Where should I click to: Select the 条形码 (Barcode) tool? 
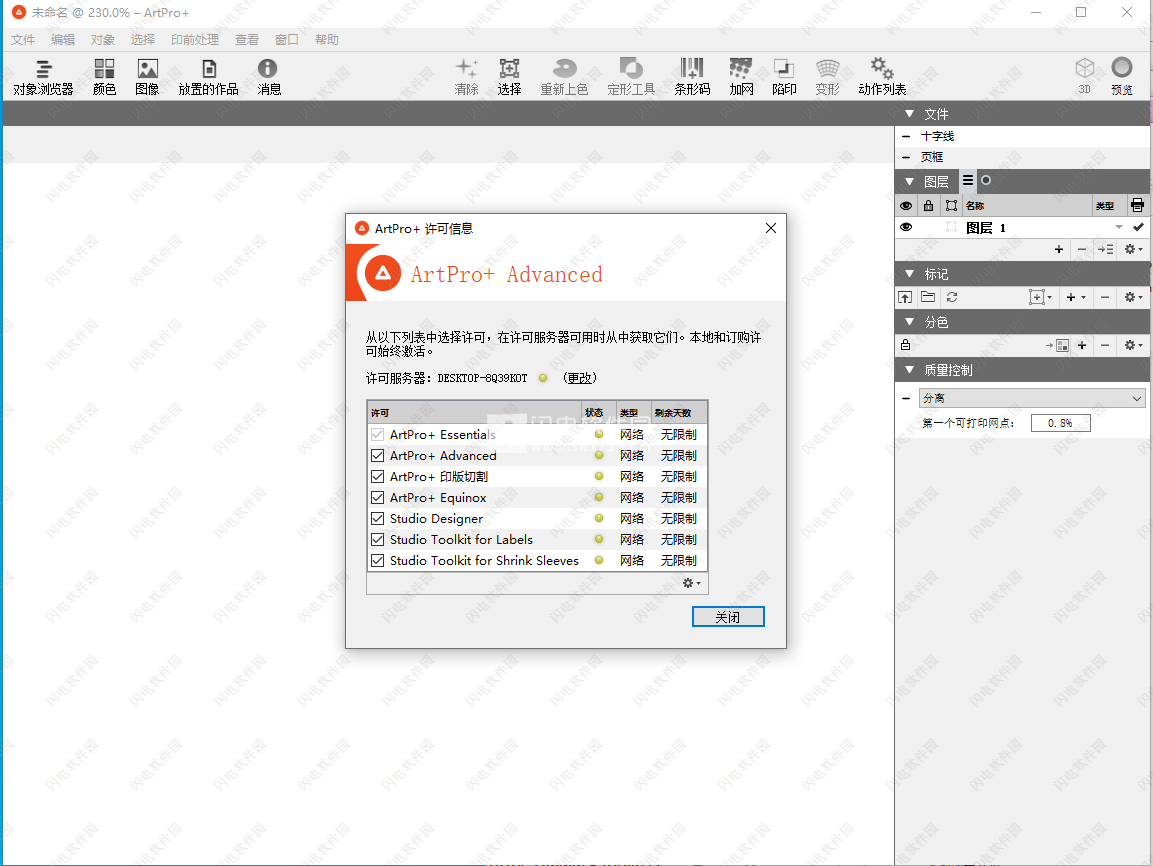point(690,75)
